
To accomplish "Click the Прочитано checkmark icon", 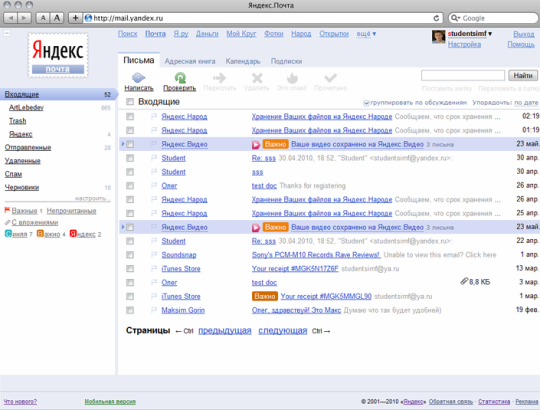I will tap(330, 78).
